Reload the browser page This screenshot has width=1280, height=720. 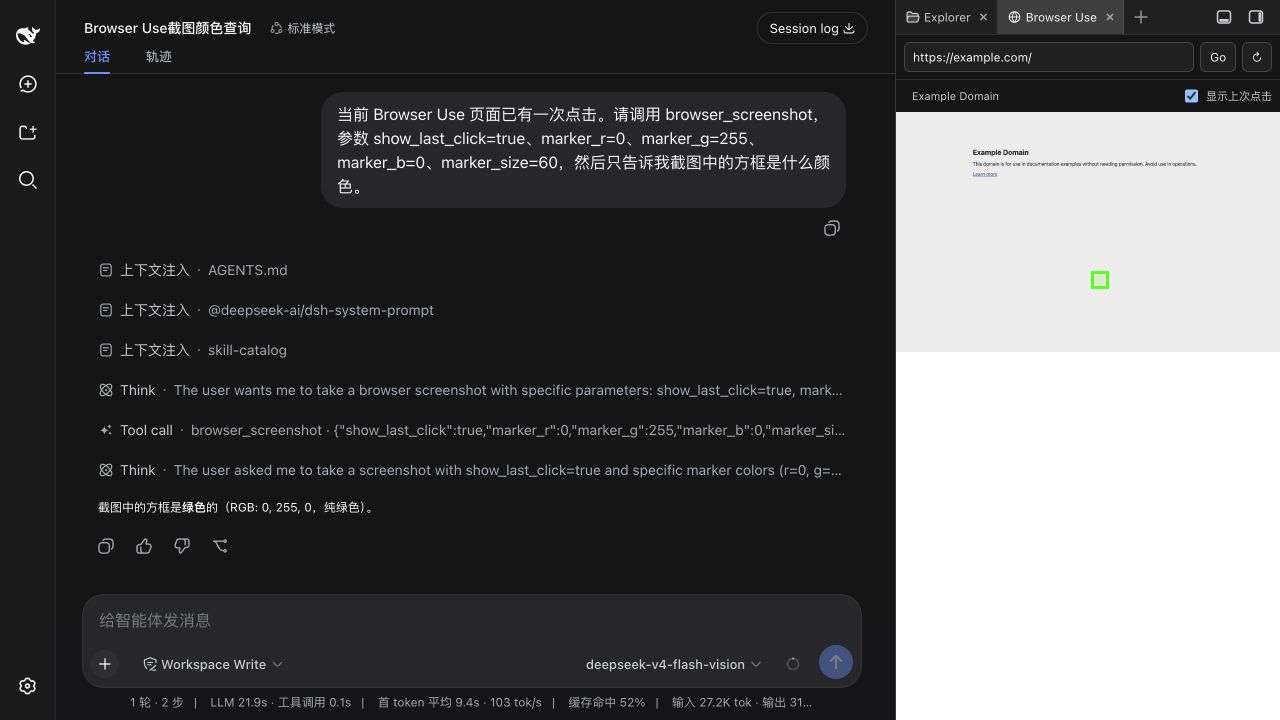pos(1257,57)
